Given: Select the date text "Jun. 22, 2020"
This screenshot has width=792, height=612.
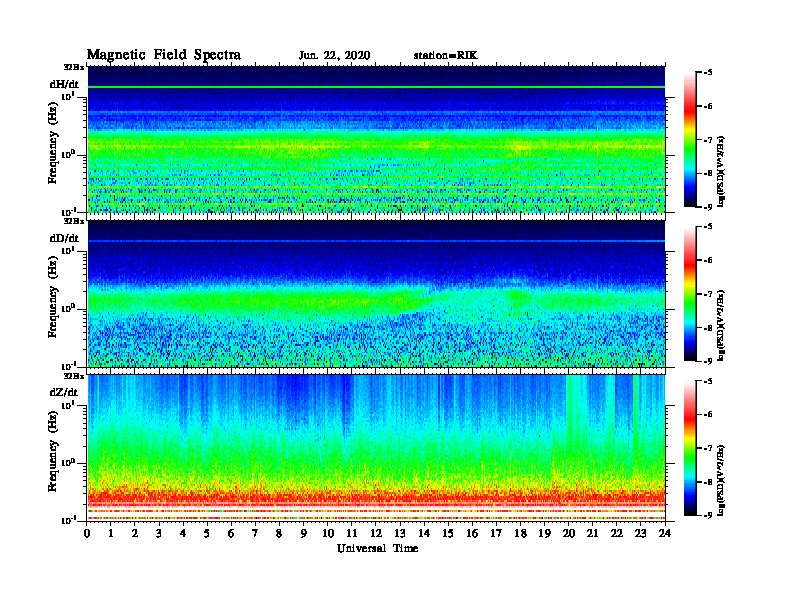Looking at the screenshot, I should coord(334,56).
